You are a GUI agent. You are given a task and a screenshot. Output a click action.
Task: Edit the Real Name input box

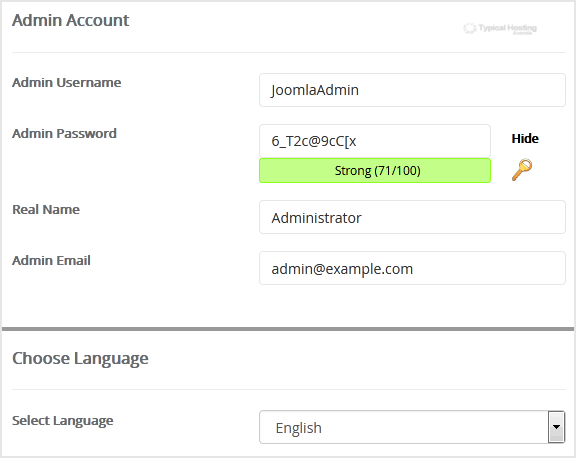point(412,217)
